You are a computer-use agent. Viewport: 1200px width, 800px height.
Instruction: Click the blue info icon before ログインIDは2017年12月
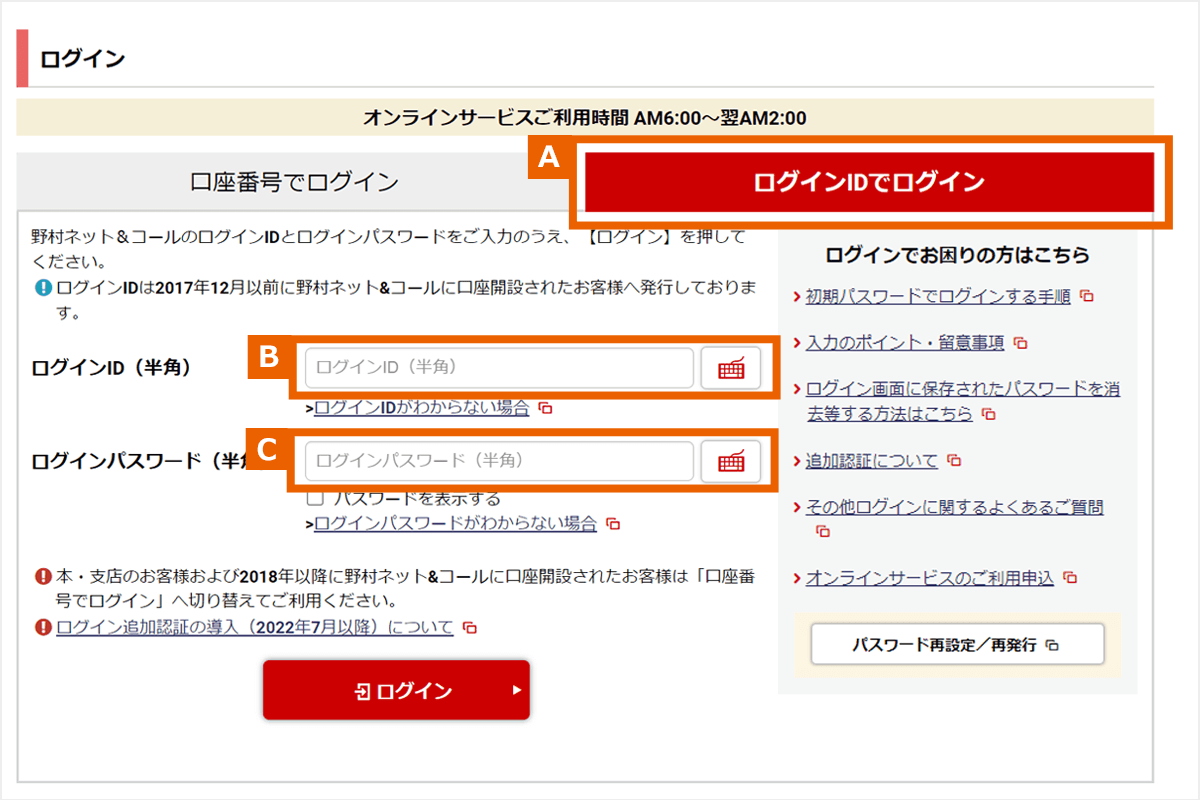pos(42,288)
